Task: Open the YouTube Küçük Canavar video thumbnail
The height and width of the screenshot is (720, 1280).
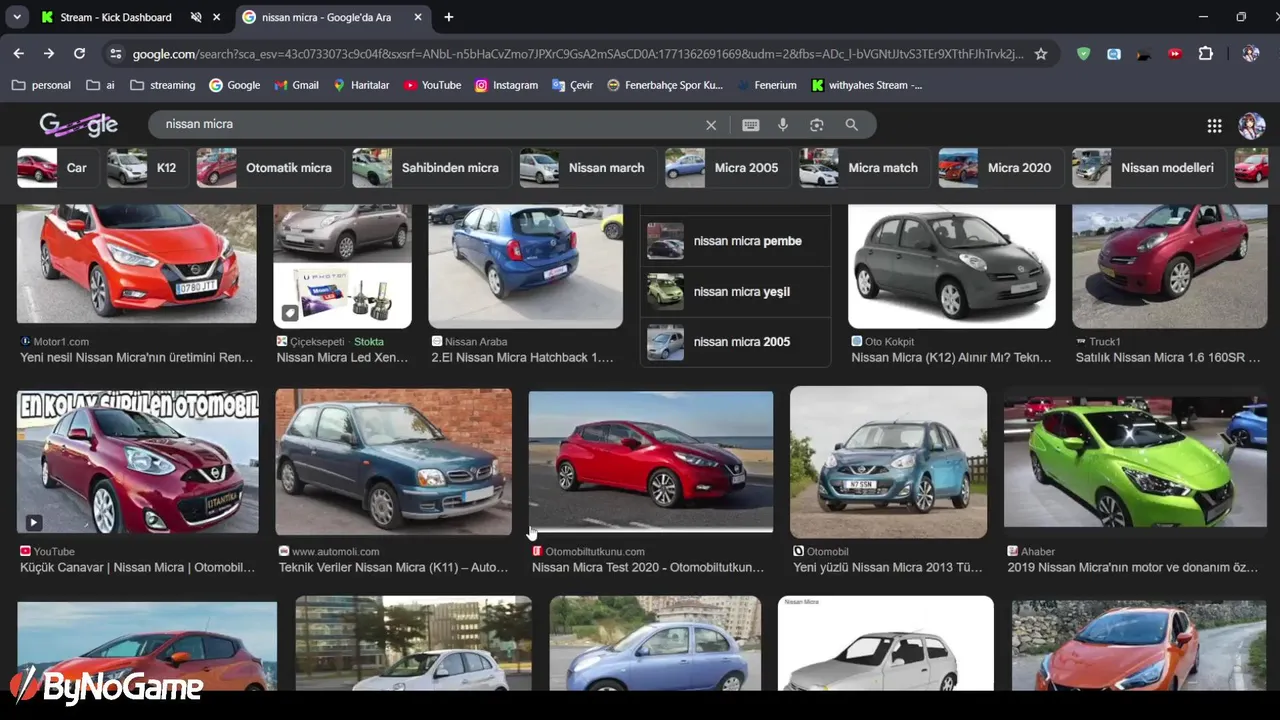Action: click(x=138, y=463)
